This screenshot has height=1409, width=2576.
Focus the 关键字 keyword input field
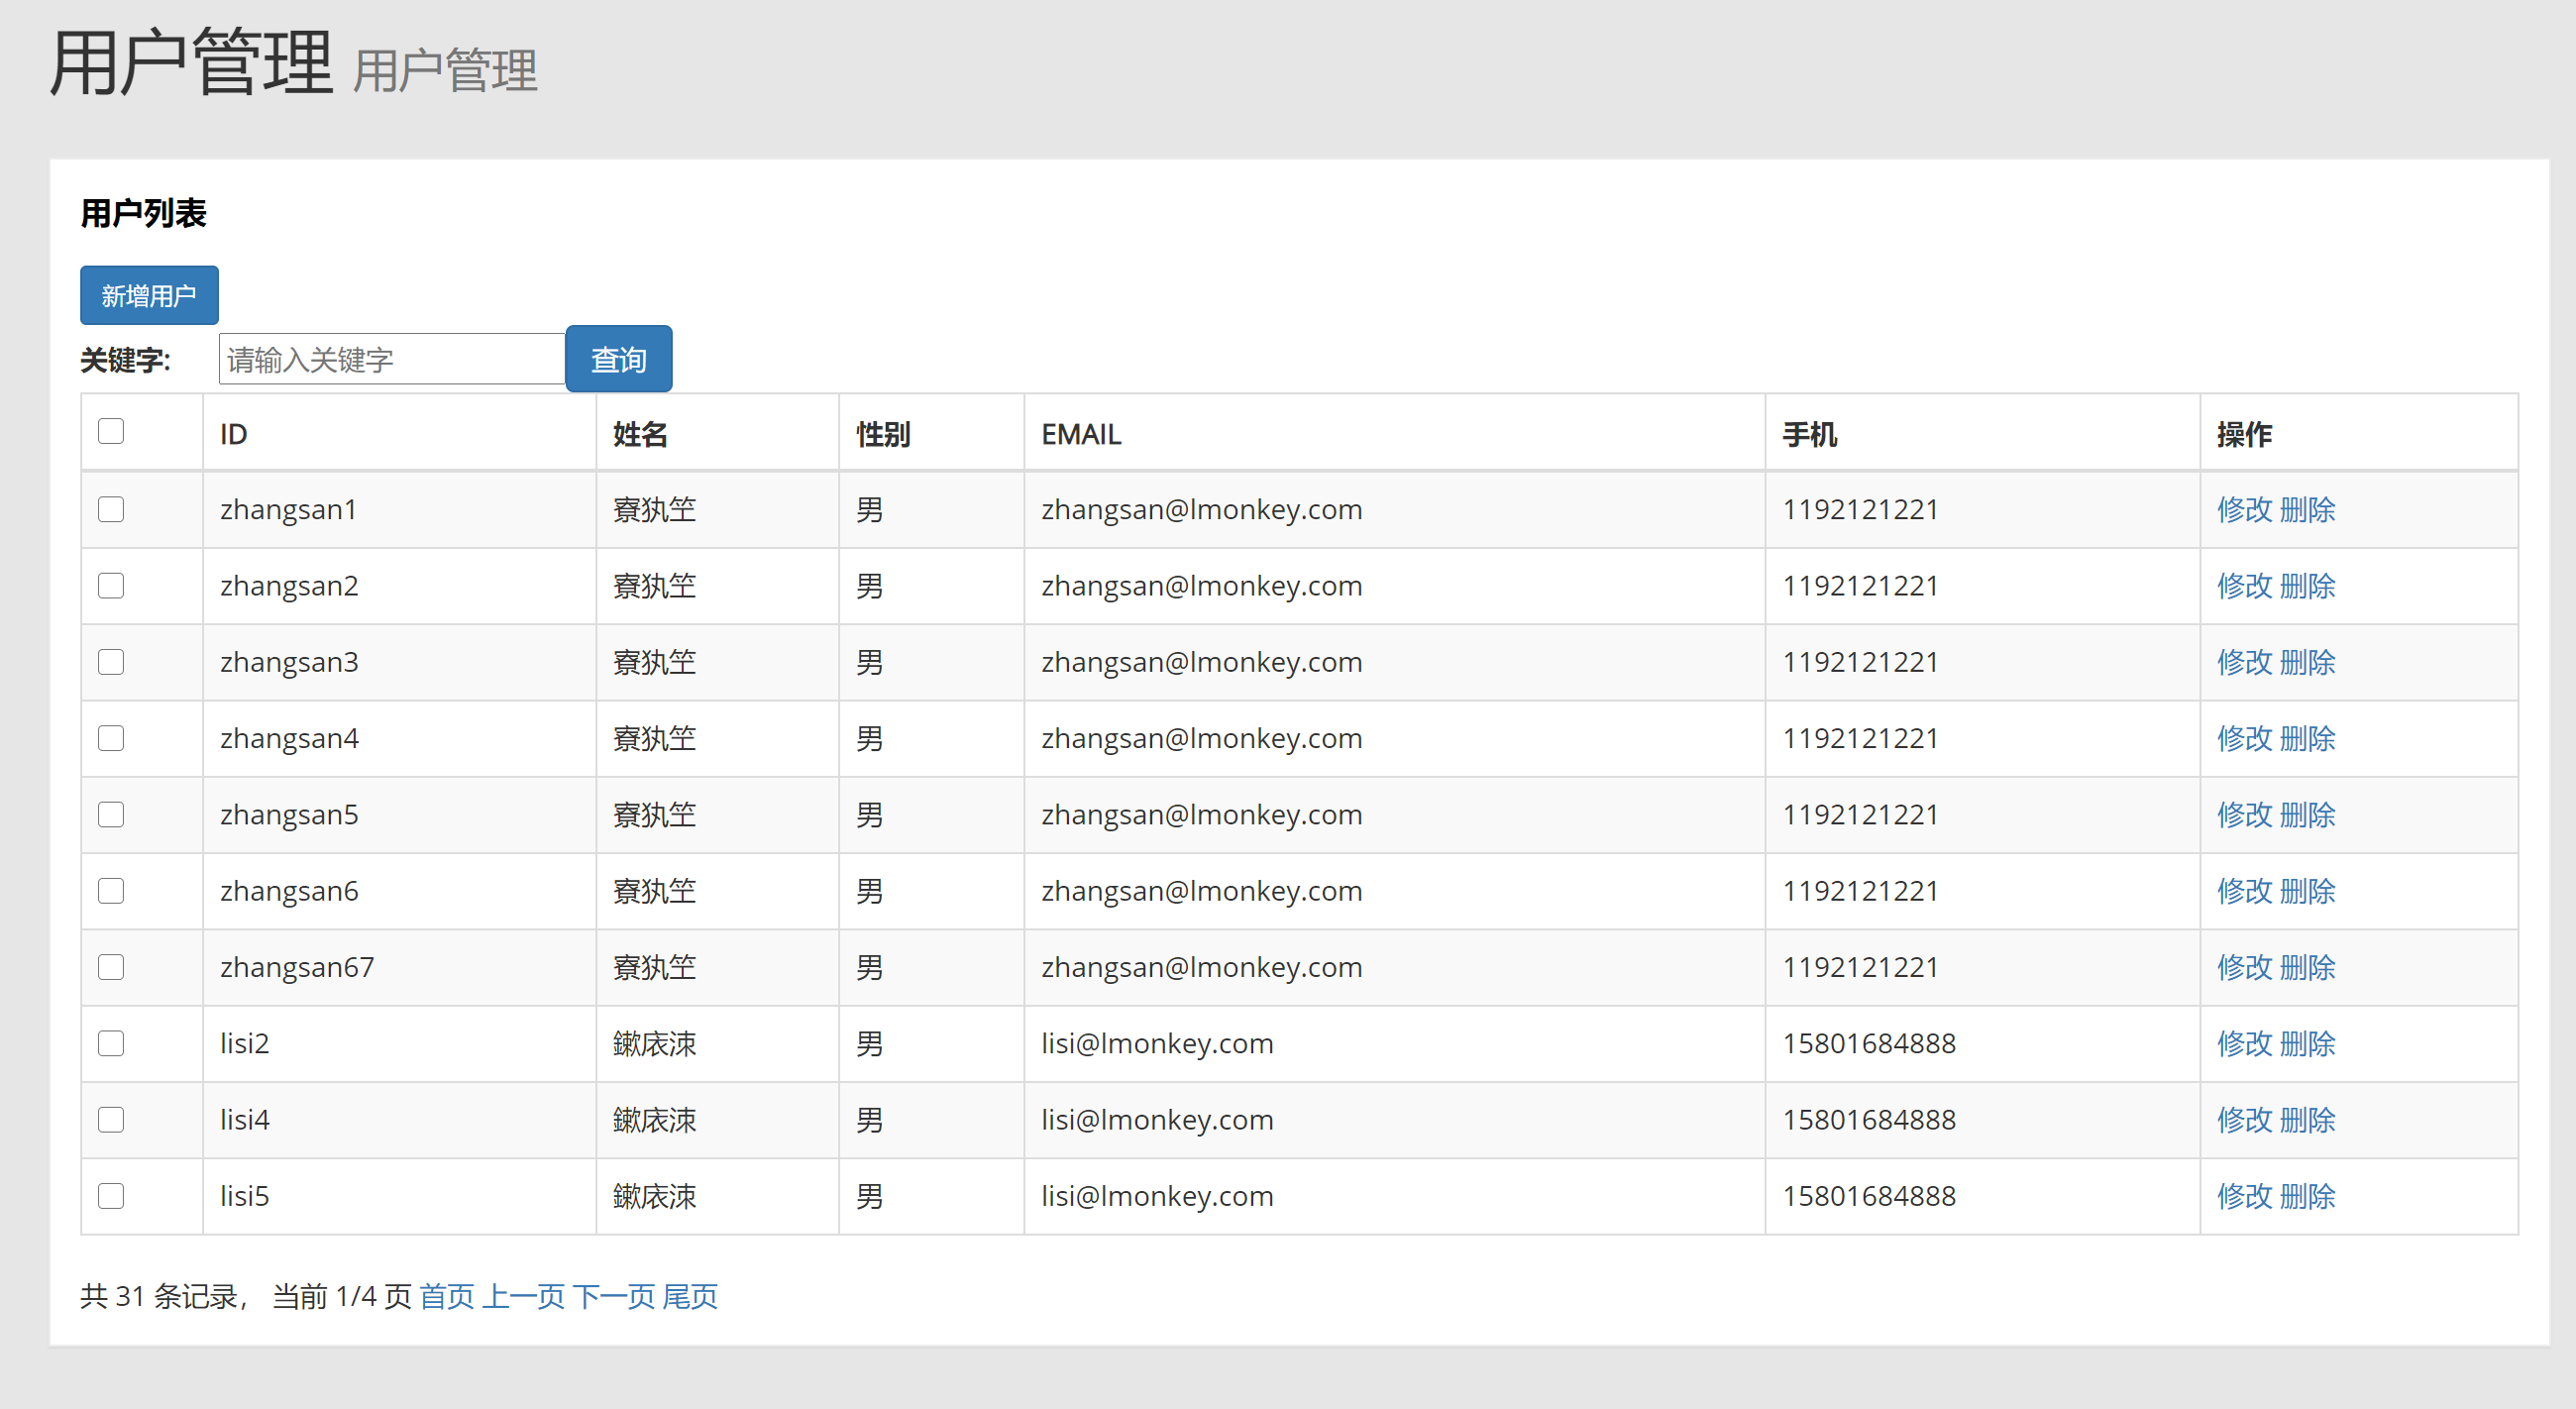(x=391, y=359)
